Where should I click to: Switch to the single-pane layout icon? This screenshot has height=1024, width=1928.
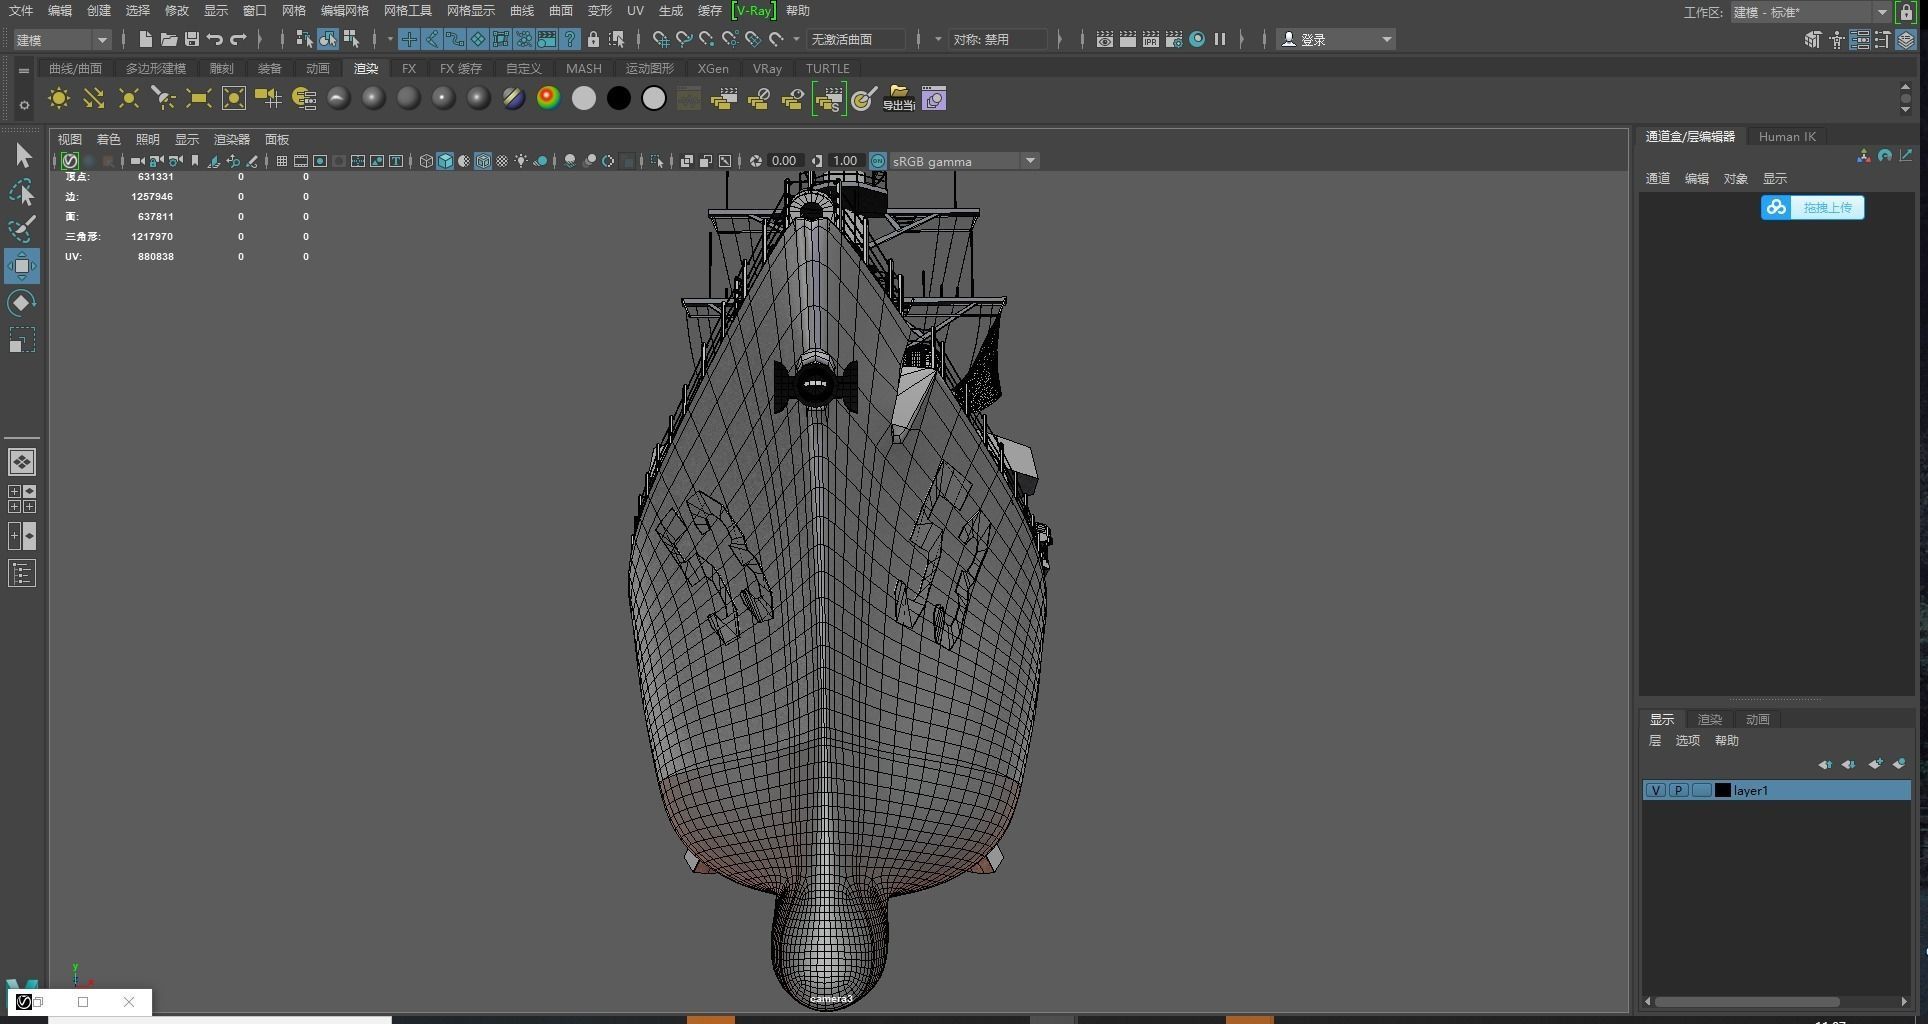coord(22,462)
